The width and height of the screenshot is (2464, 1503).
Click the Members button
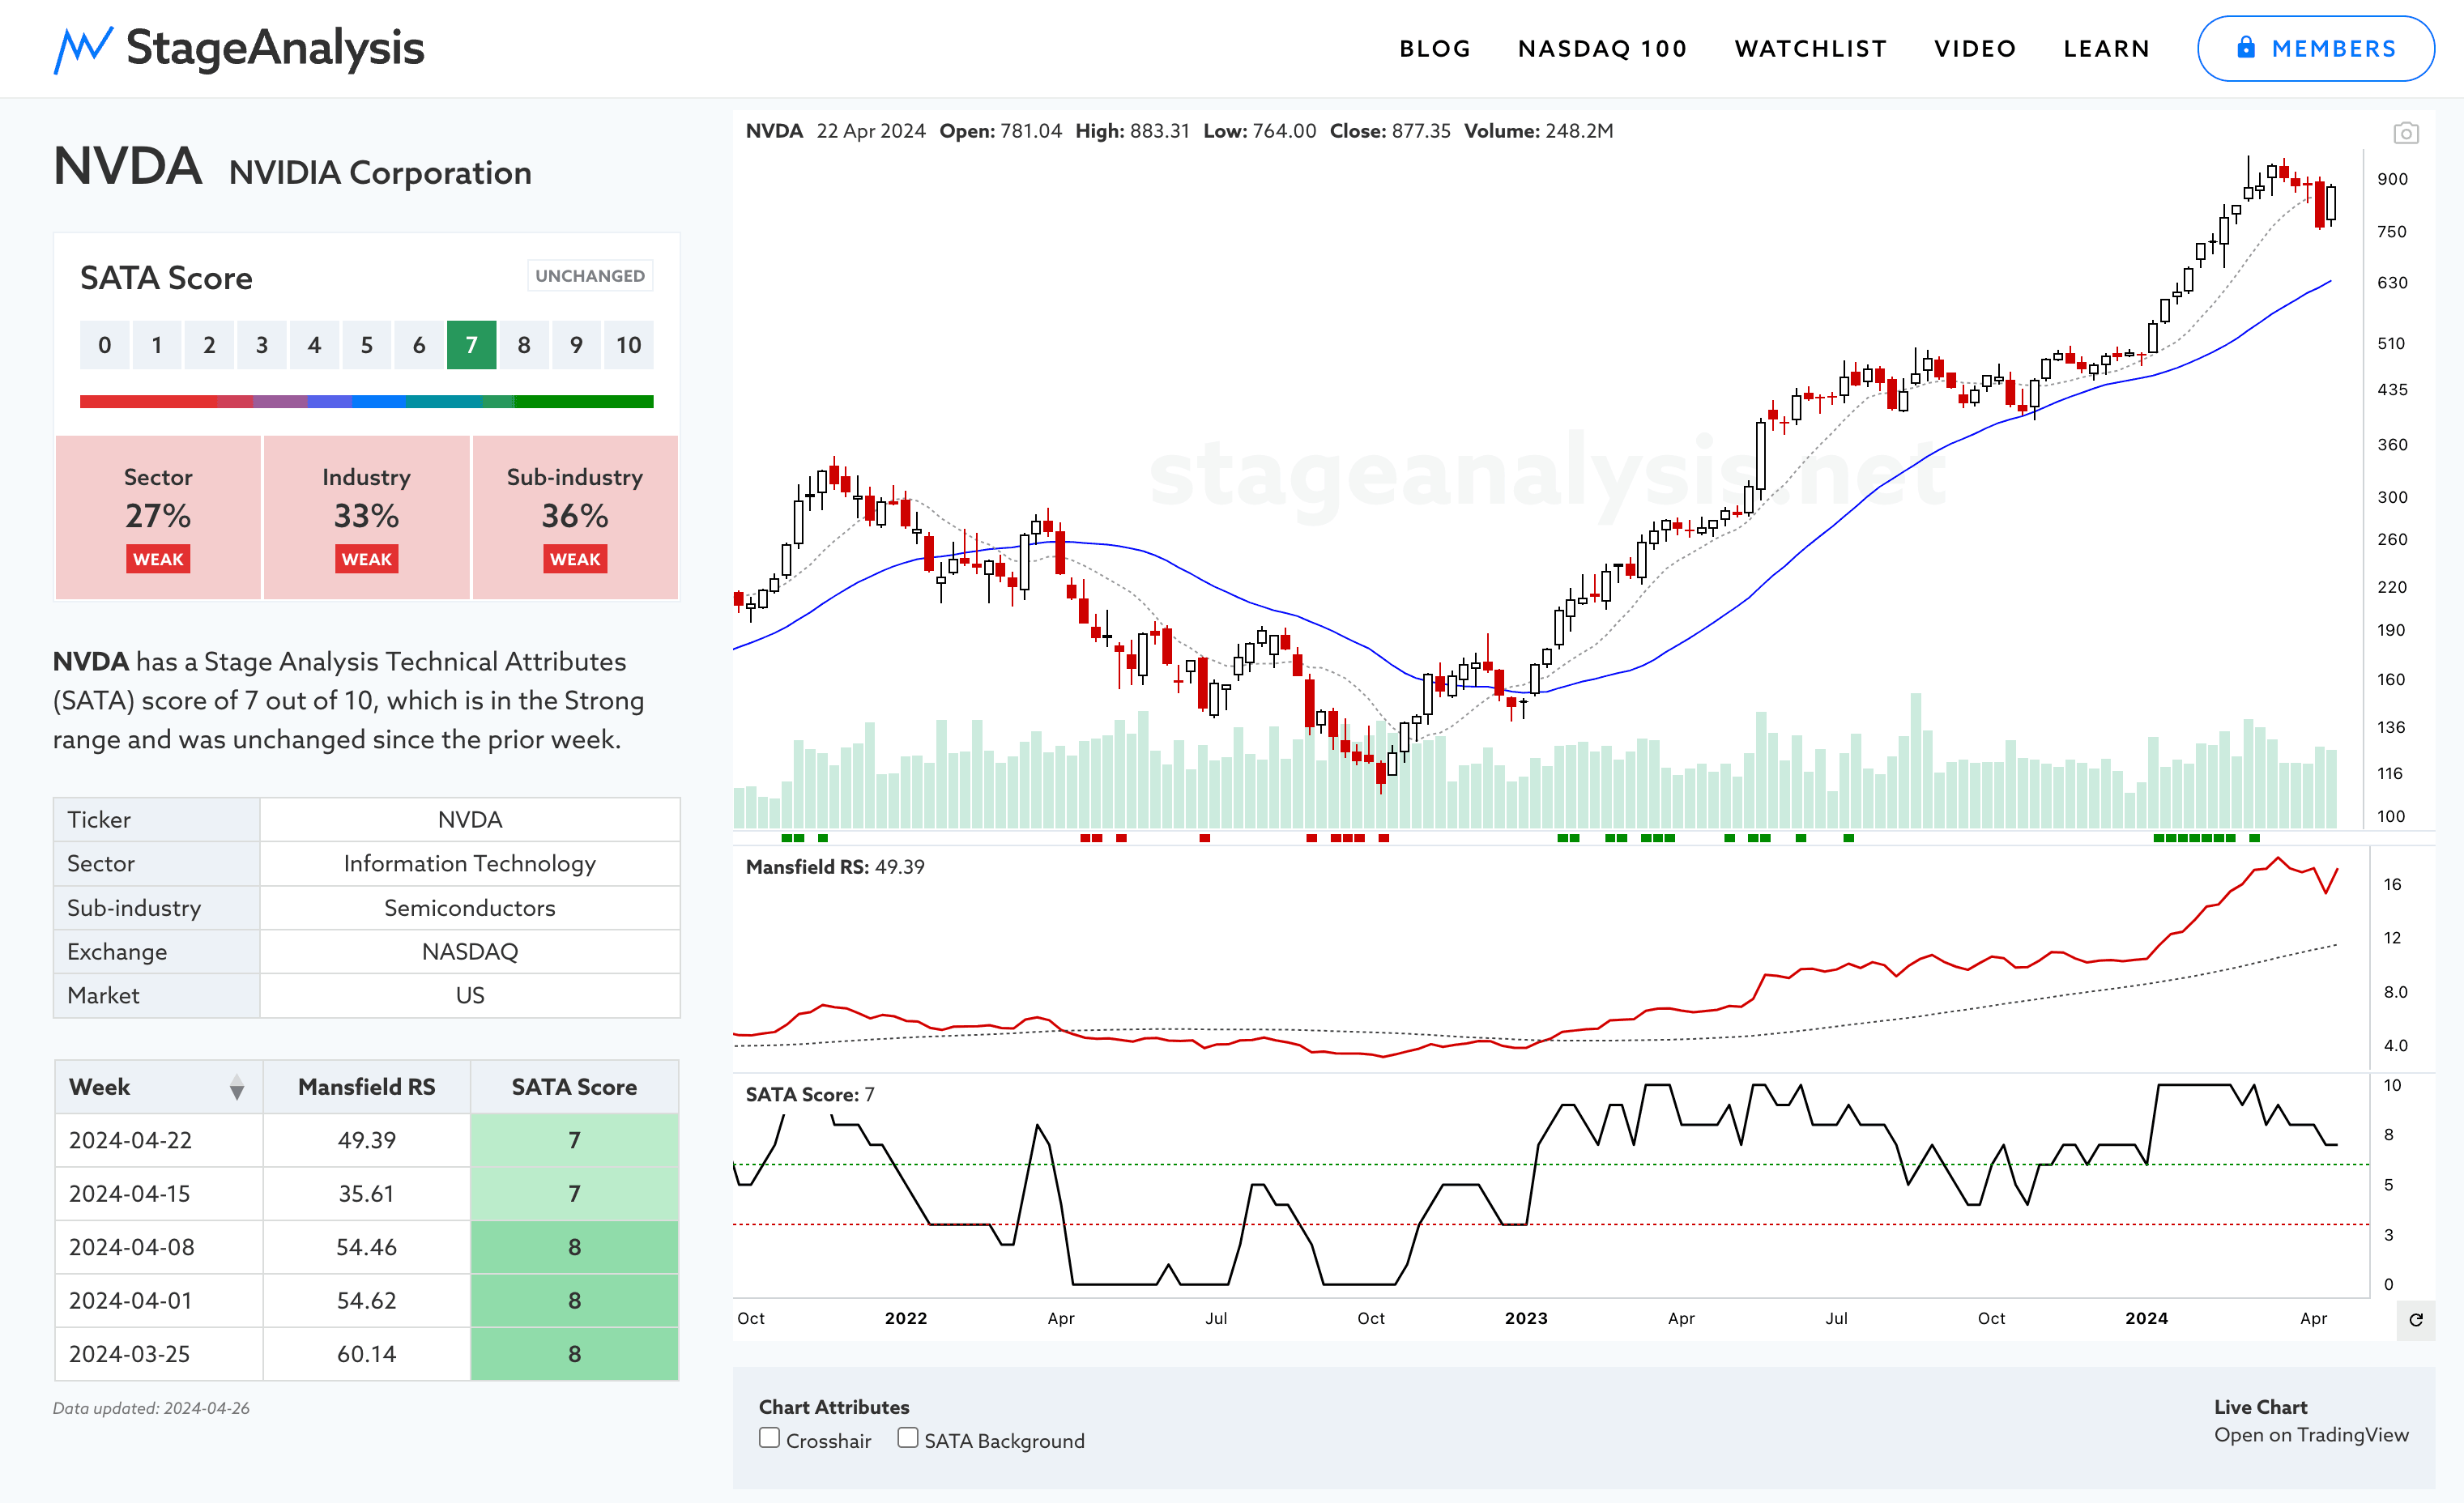[2315, 48]
